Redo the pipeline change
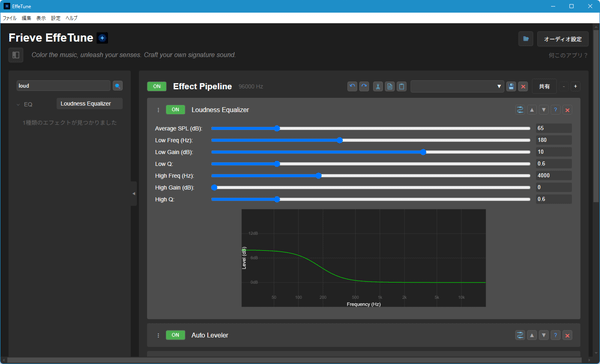Viewport: 600px width, 364px height. pyautogui.click(x=364, y=87)
